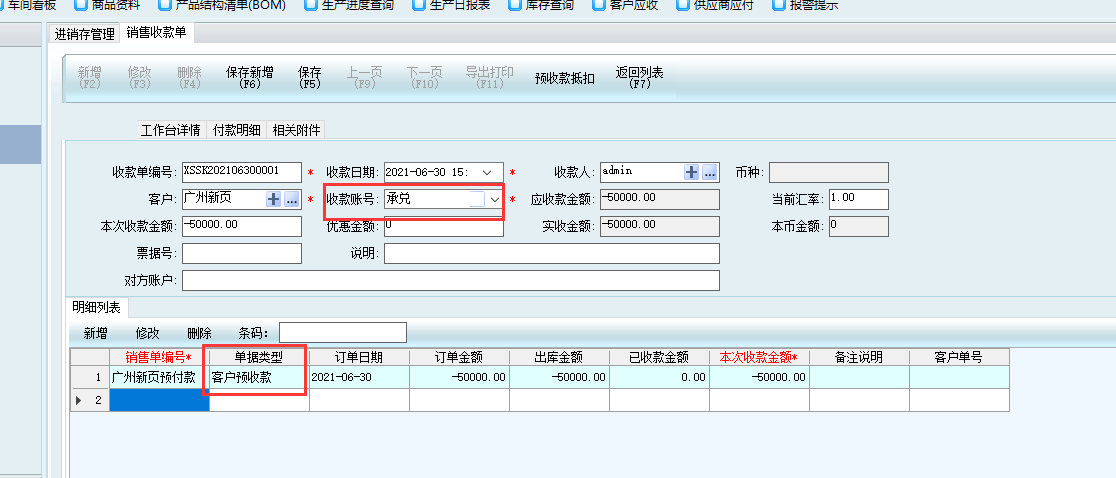
Task: Click the 供应商应付 shortcut icon
Action: point(683,4)
